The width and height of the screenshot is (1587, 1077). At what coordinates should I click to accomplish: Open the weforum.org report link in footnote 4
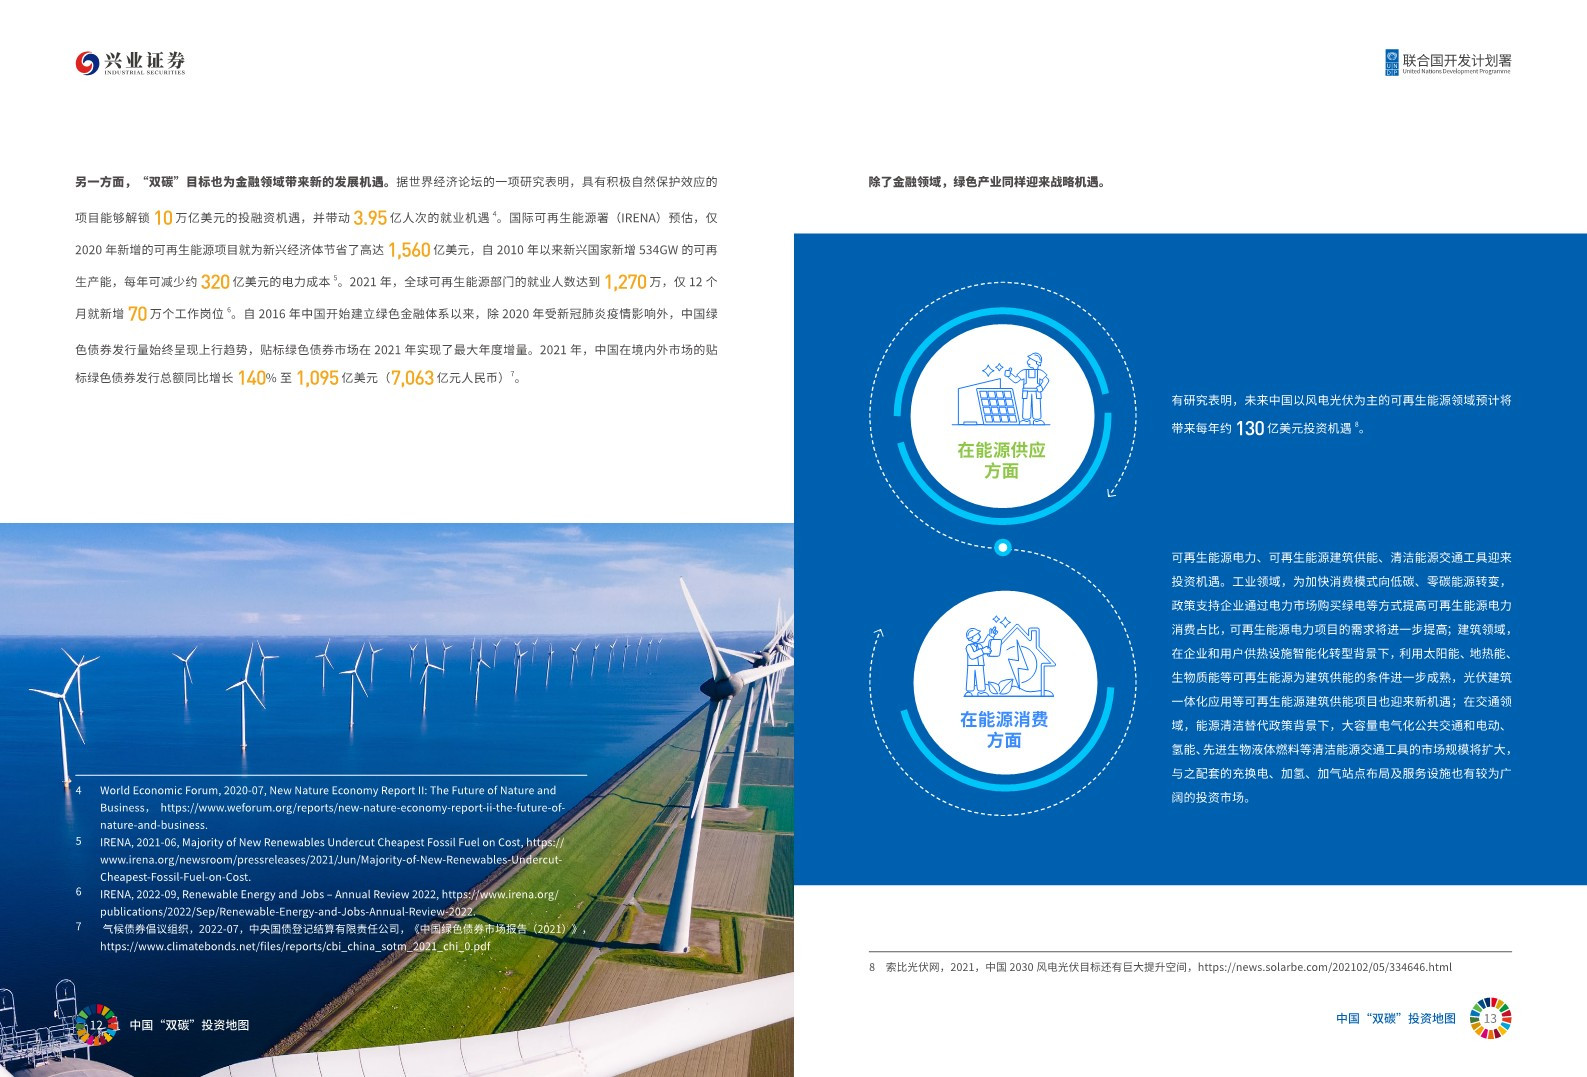point(362,808)
